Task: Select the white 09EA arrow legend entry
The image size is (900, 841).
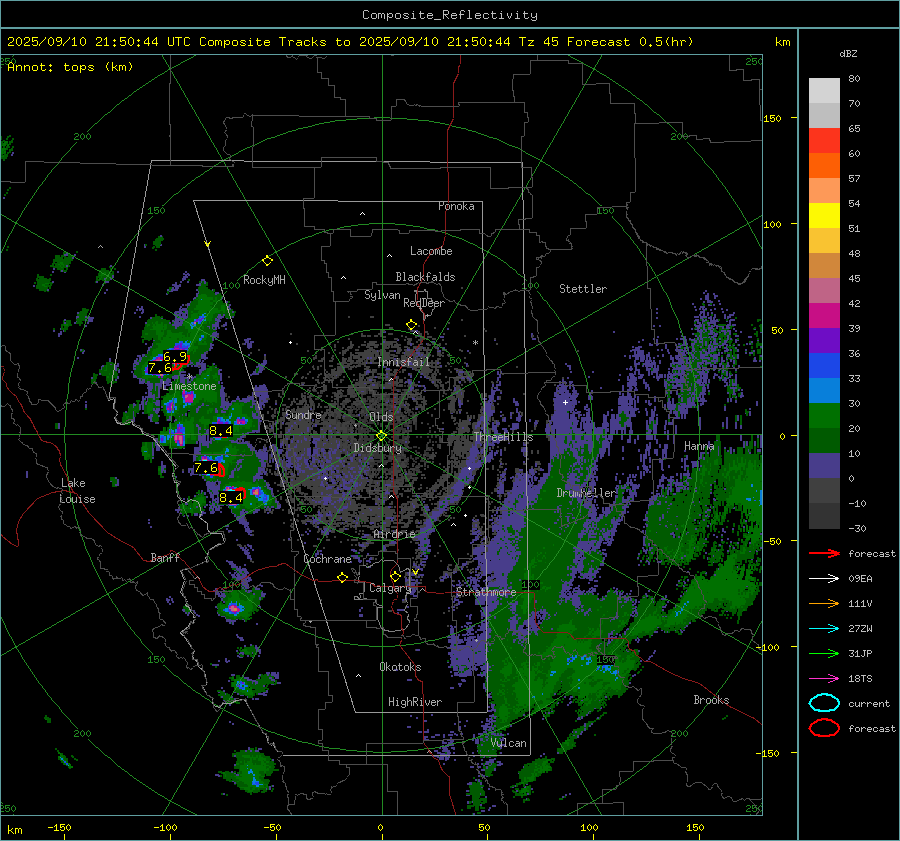Action: tap(824, 579)
